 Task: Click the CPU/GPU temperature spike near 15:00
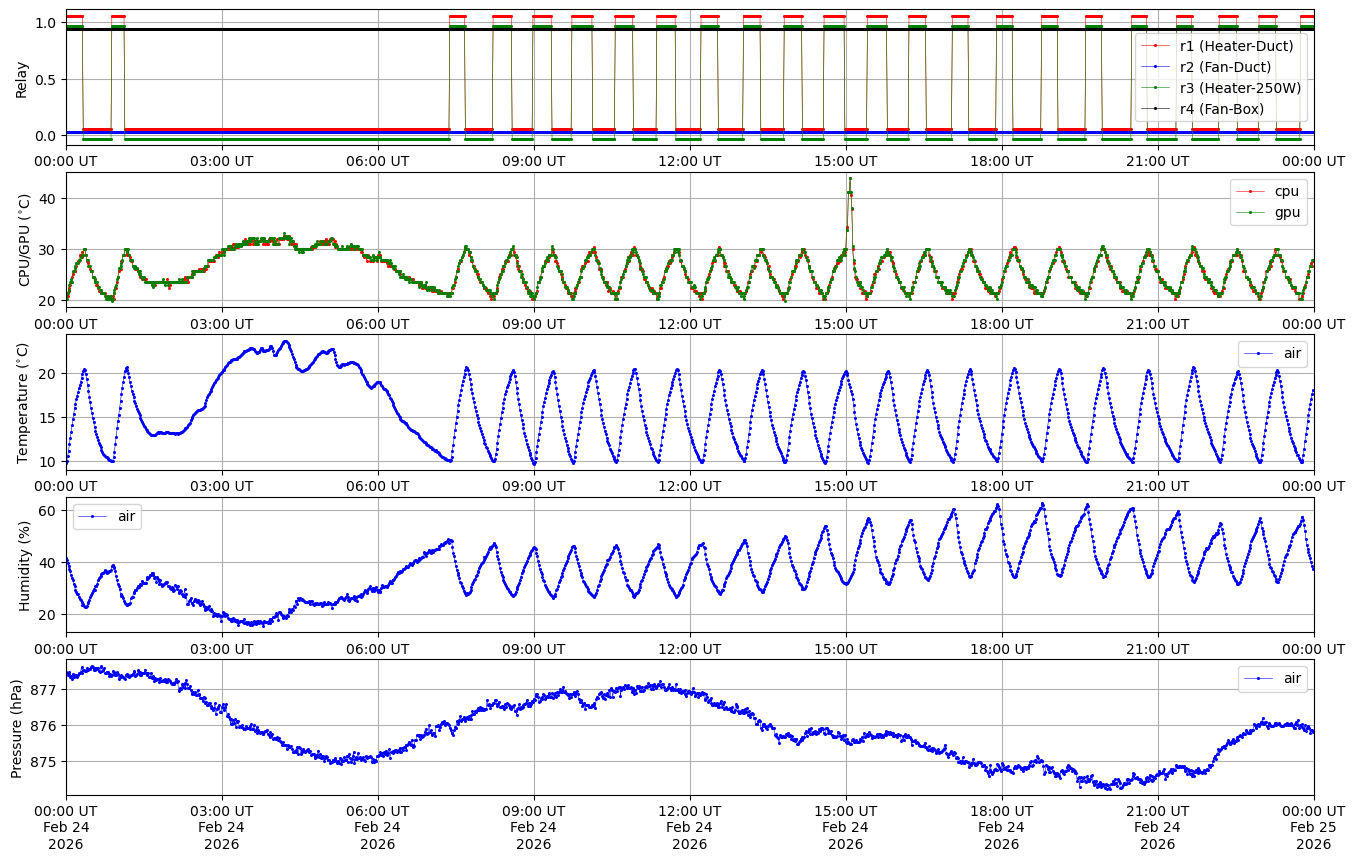[849, 180]
